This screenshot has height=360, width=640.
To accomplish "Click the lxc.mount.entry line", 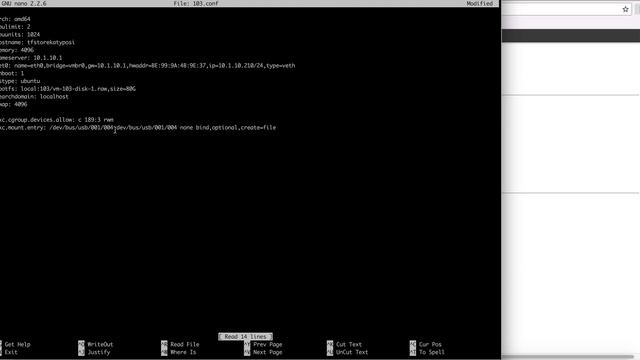I will [x=138, y=127].
